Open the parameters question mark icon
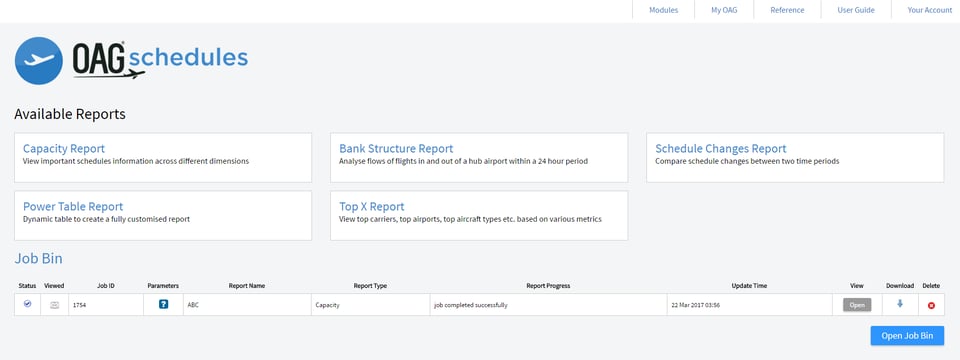The width and height of the screenshot is (960, 360). coord(163,304)
